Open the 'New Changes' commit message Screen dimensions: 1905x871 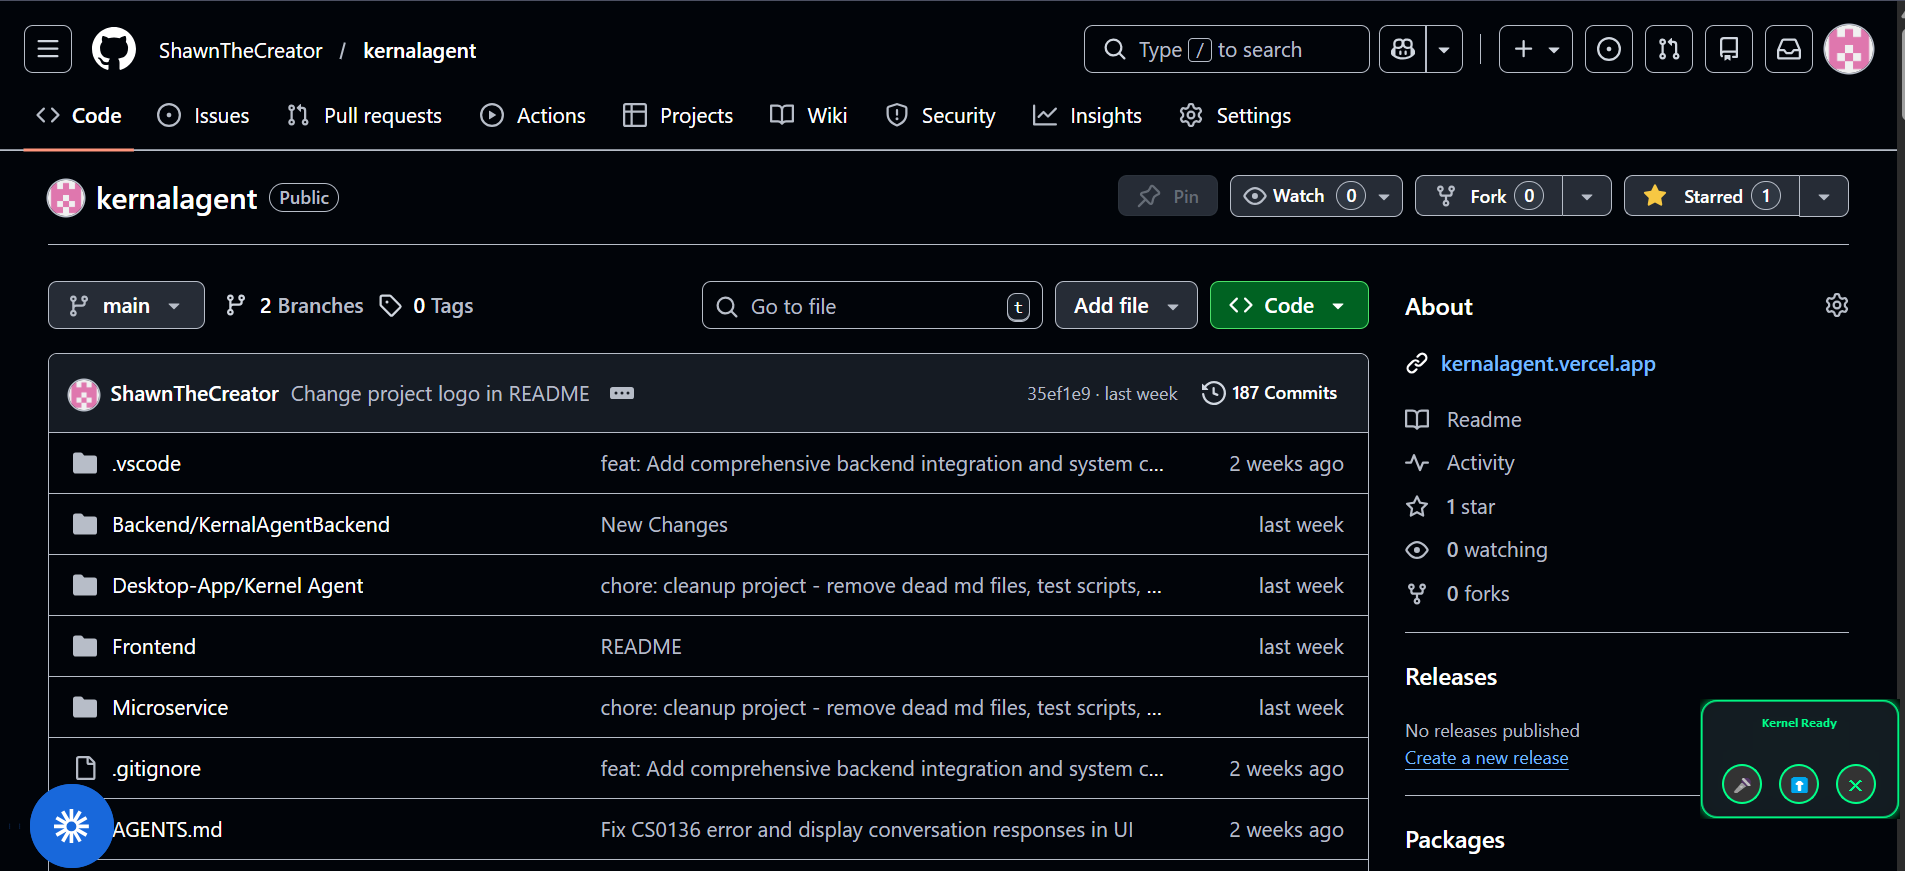tap(664, 524)
